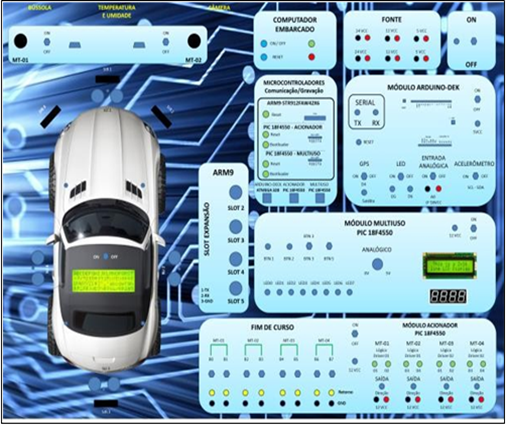This screenshot has height=425, width=506.
Task: Toggle the car's ON/OFF switch
Action: (106, 257)
